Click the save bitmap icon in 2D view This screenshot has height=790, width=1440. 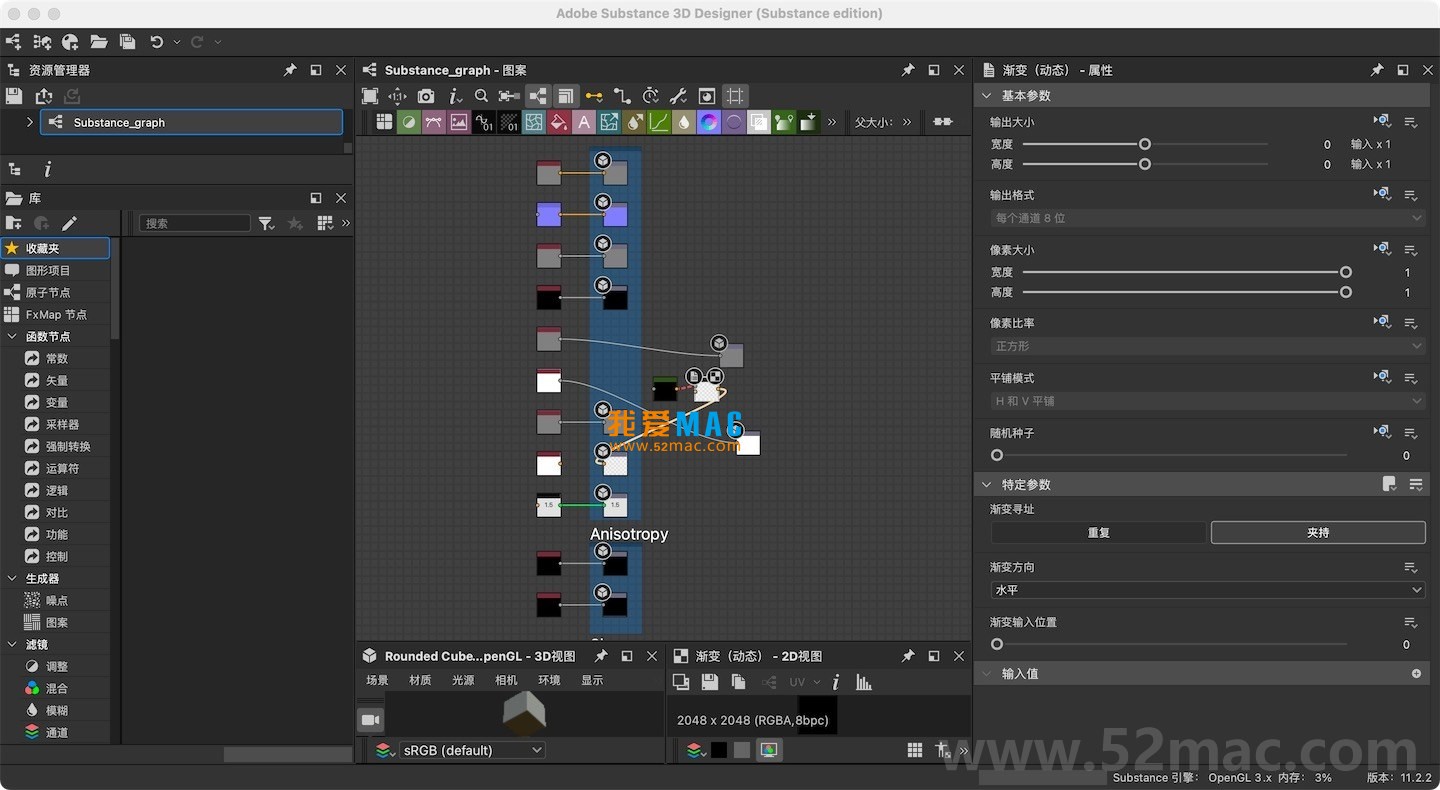pos(710,682)
